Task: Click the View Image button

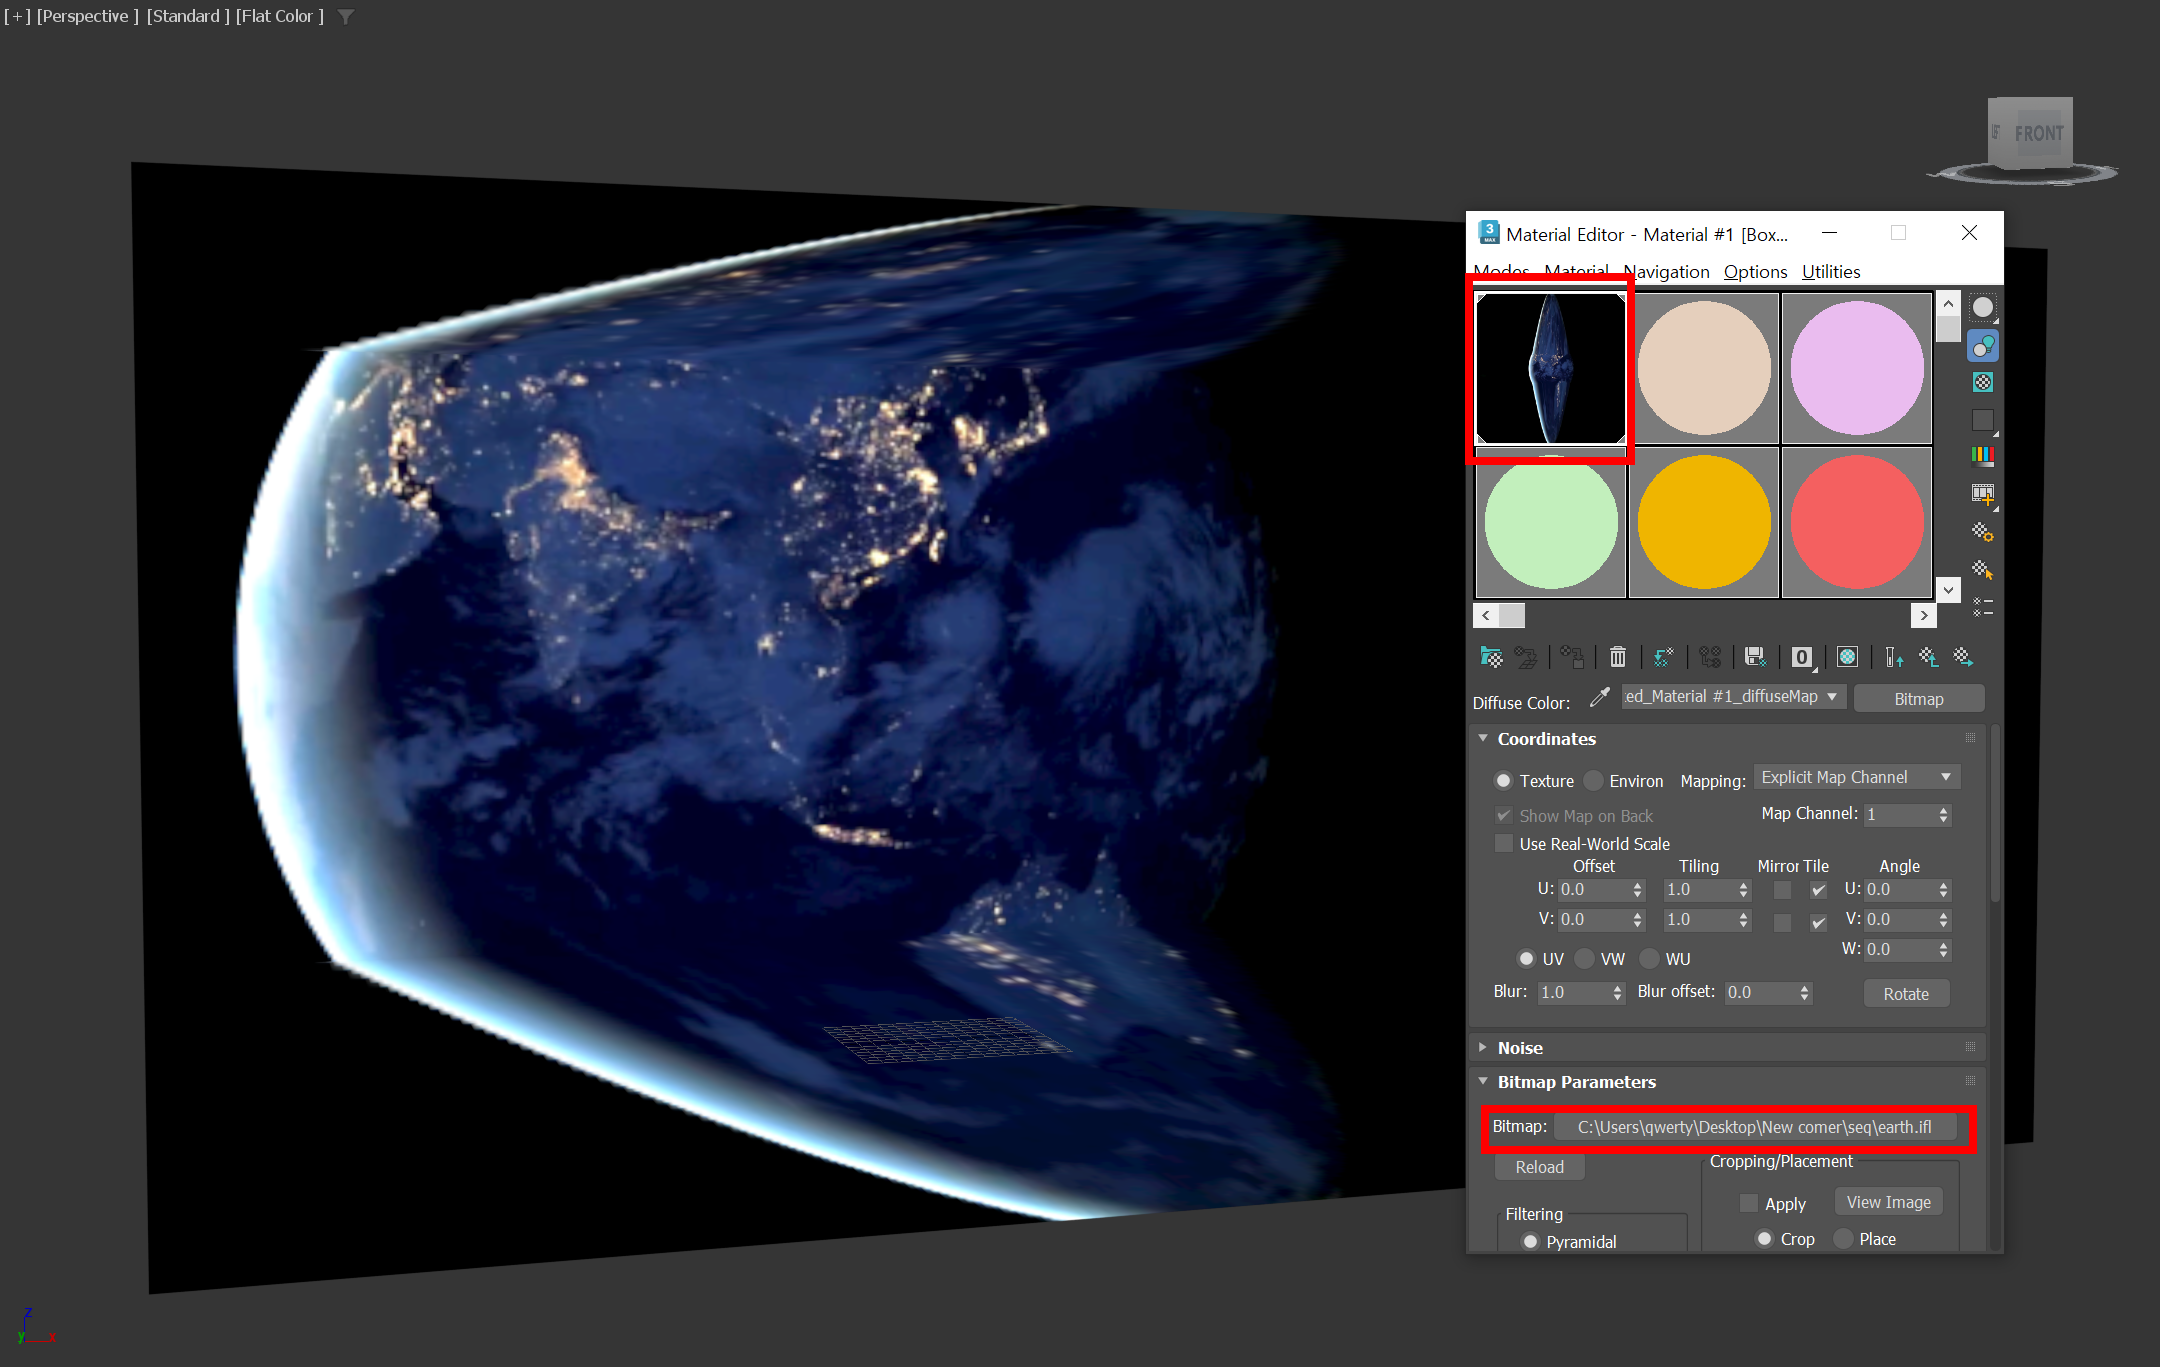Action: tap(1888, 1202)
